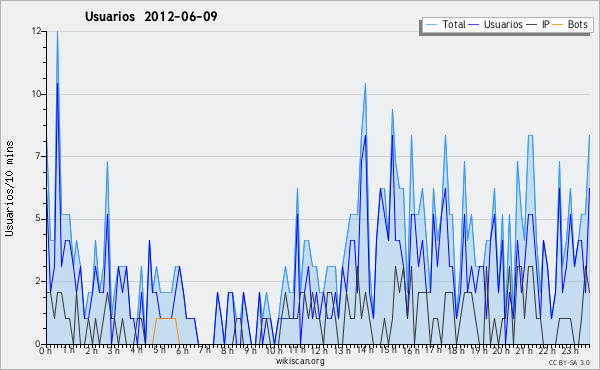Click the 'CC BY-SA 3.0' license text
Image resolution: width=600 pixels, height=370 pixels.
coord(569,362)
